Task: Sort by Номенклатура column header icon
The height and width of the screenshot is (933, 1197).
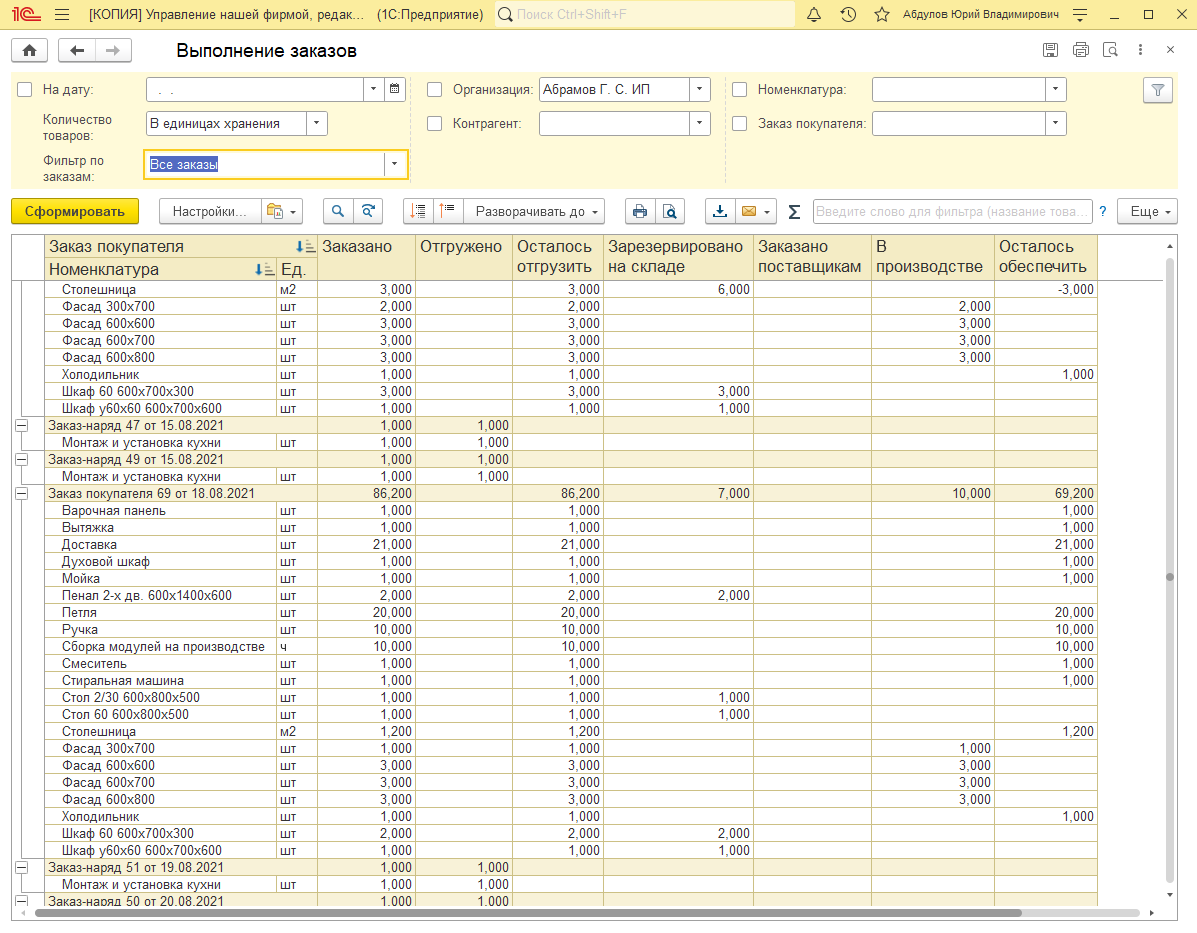Action: pyautogui.click(x=264, y=270)
